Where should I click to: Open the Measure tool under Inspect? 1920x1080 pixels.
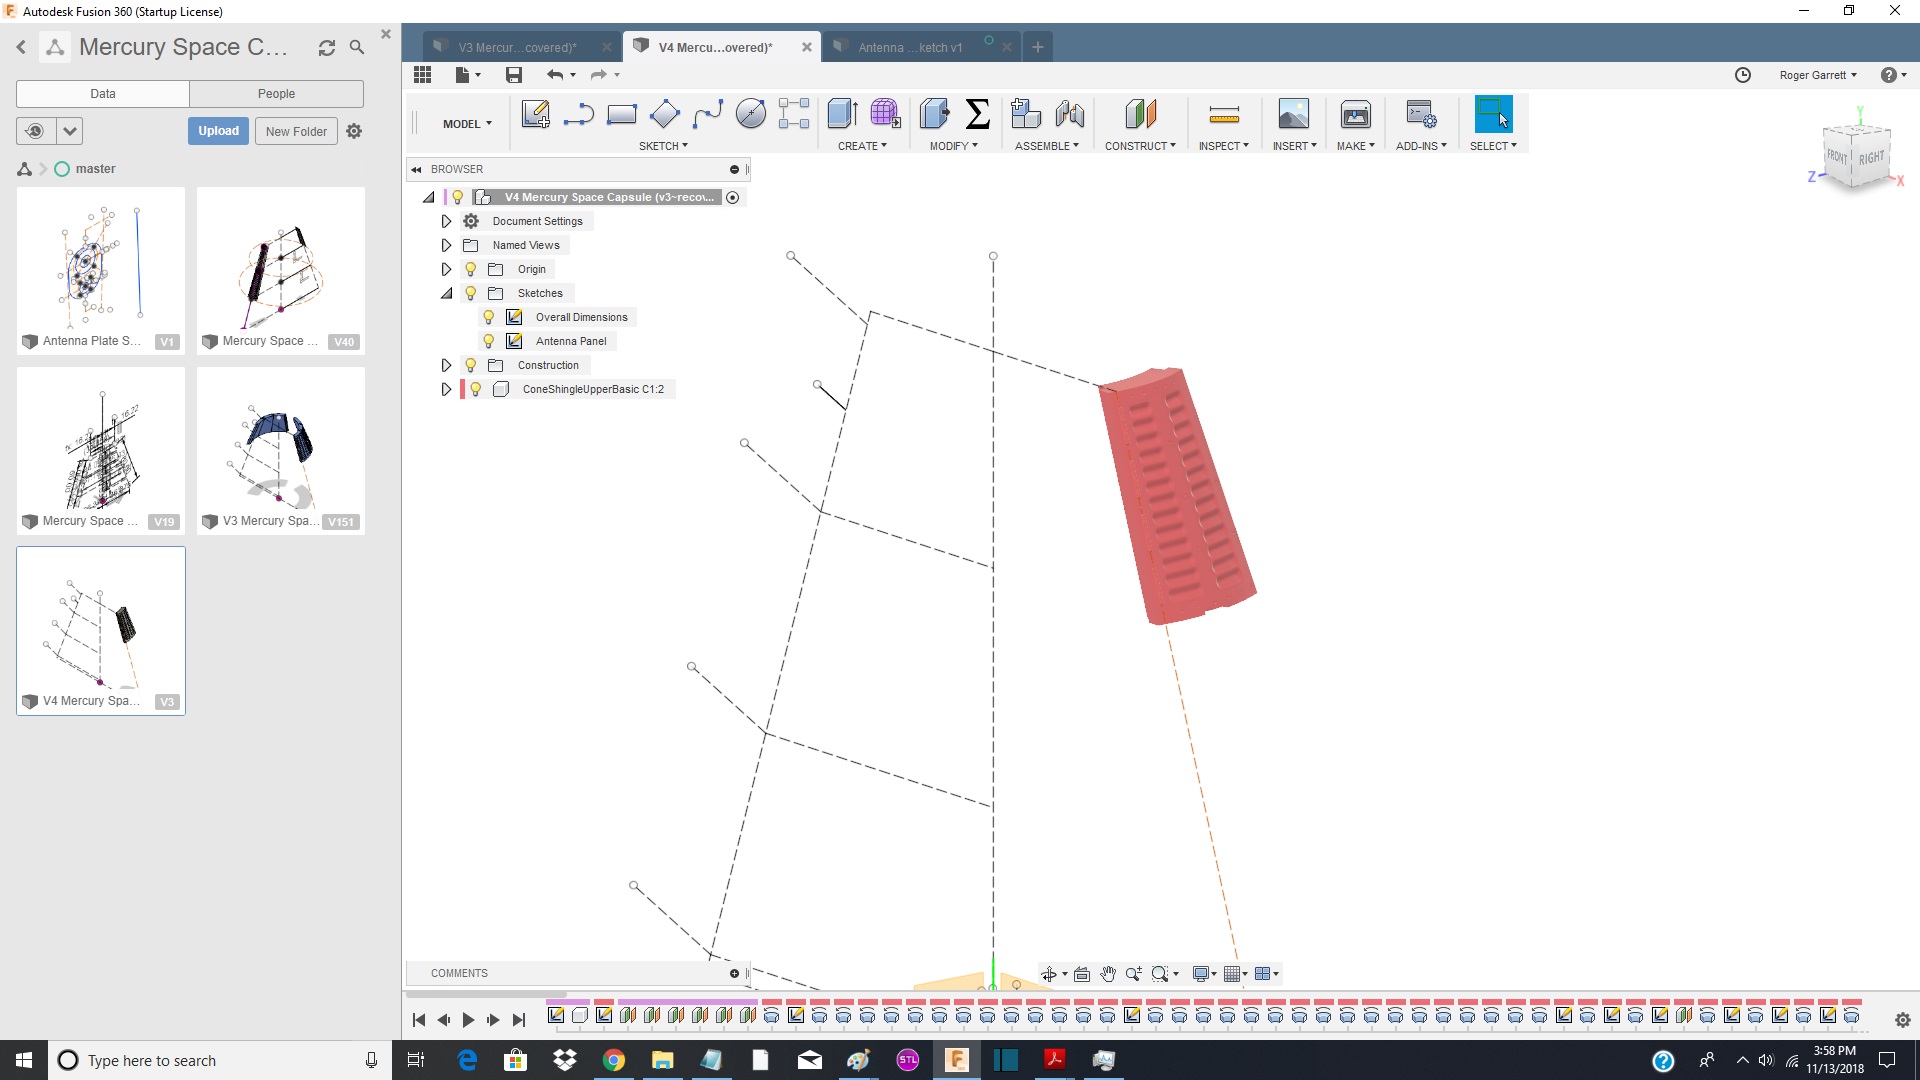click(x=1224, y=115)
